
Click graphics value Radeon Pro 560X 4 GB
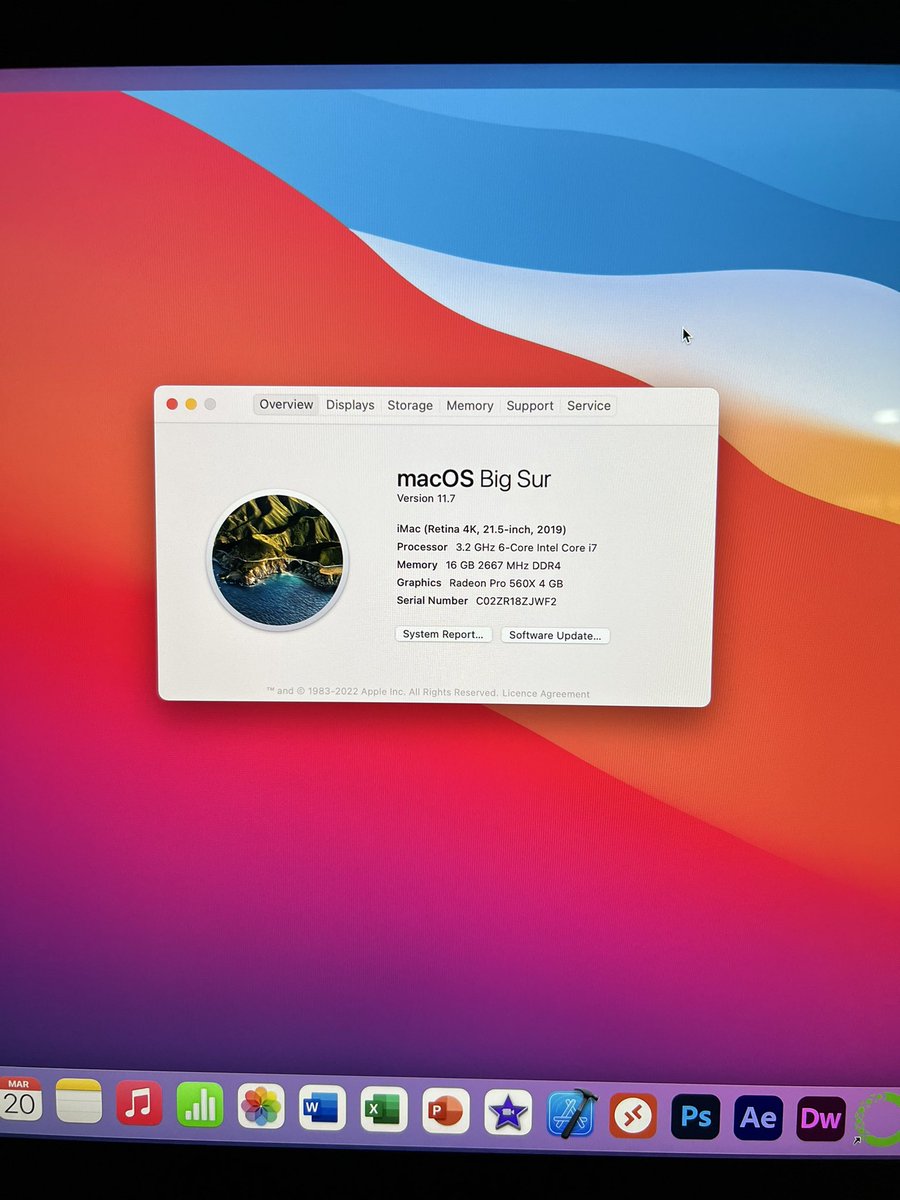pos(506,583)
